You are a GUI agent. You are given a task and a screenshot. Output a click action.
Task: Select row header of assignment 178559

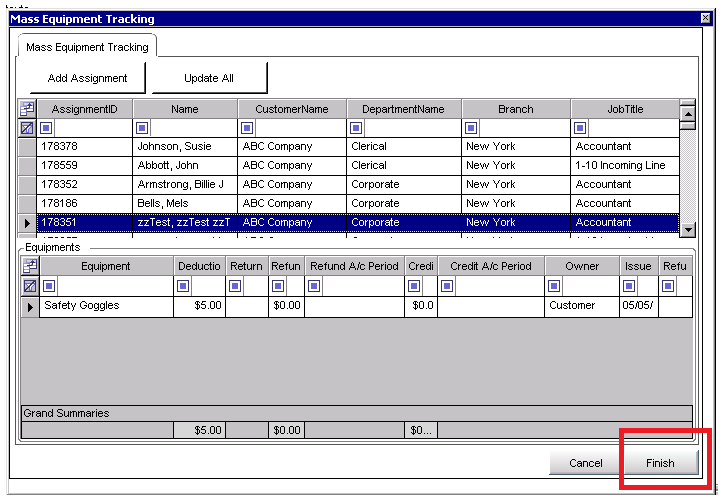pos(27,166)
